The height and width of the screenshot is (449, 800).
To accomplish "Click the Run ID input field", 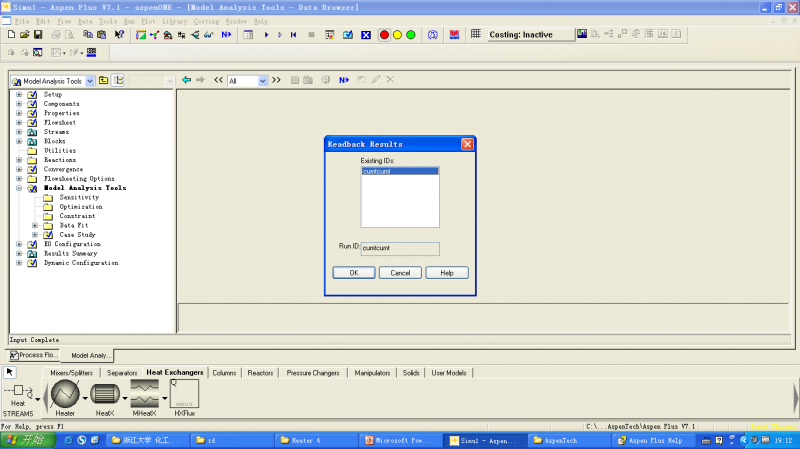I will (400, 248).
